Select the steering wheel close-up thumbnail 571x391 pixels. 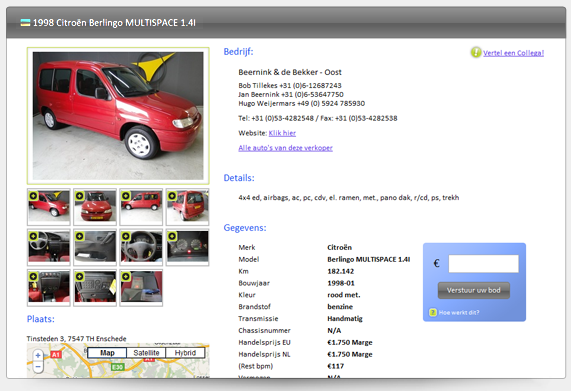click(141, 247)
